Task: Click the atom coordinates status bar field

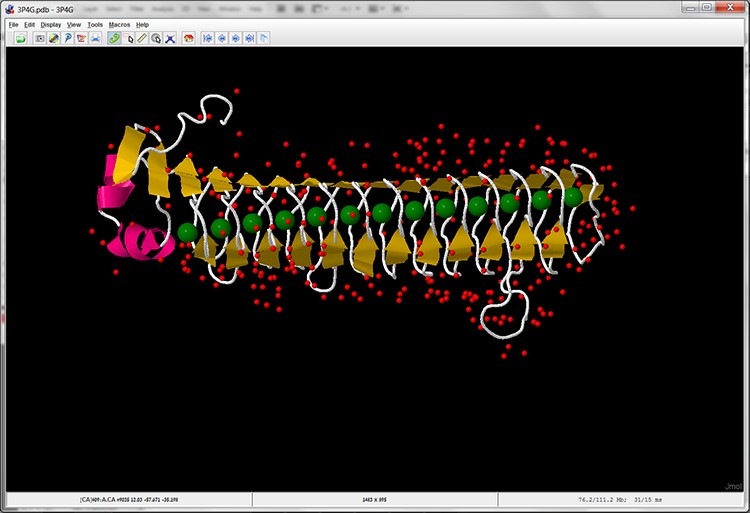Action: pyautogui.click(x=126, y=499)
